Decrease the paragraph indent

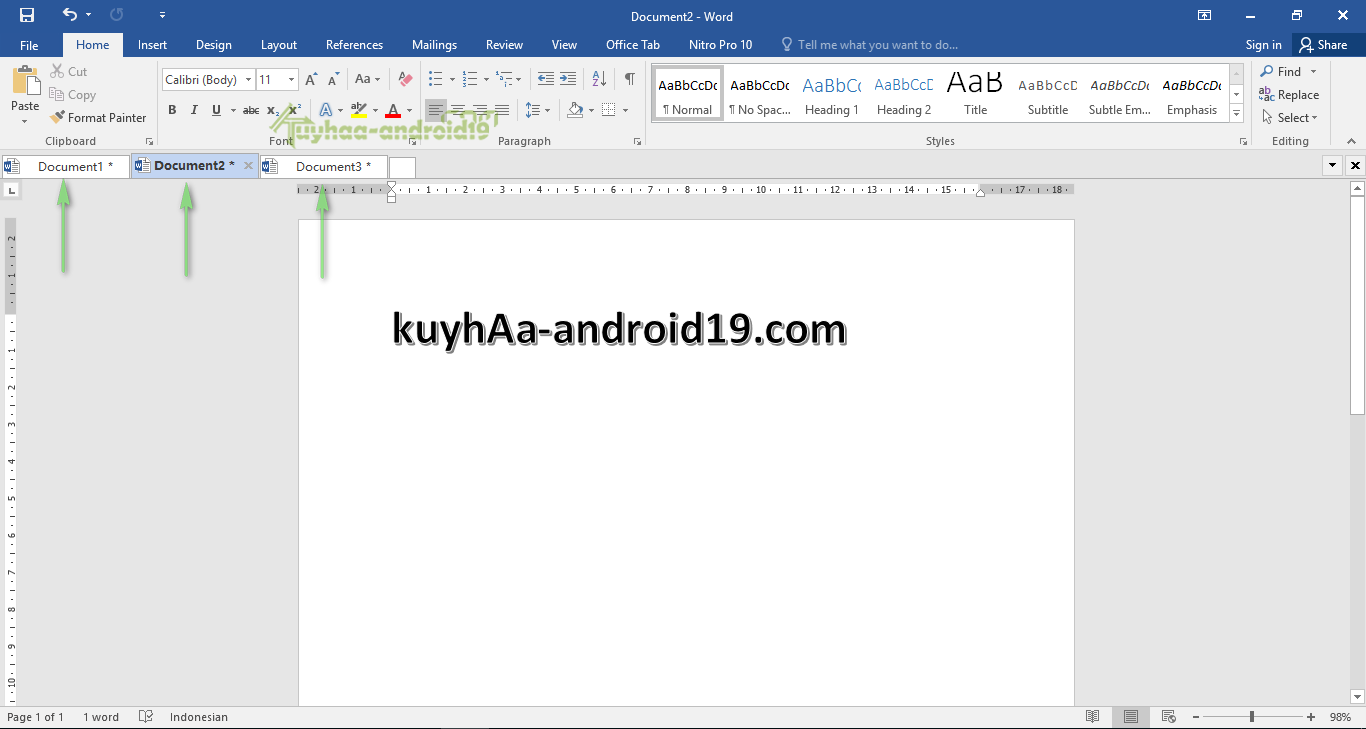545,79
